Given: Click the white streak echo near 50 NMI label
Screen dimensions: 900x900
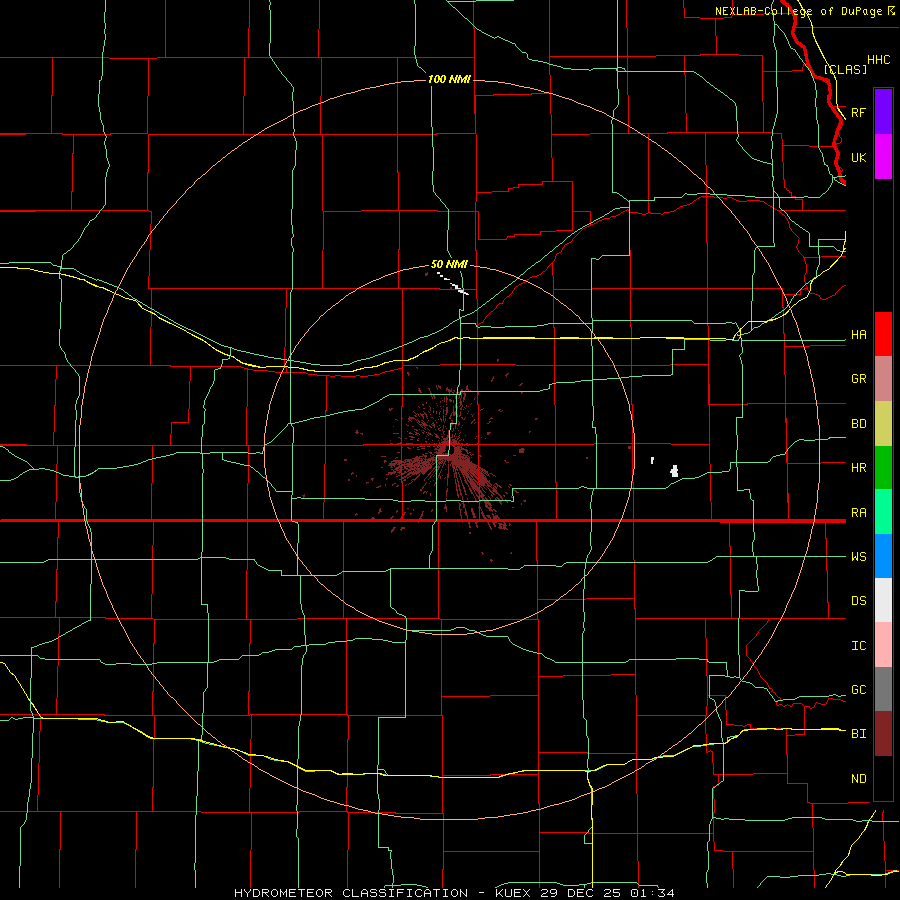Looking at the screenshot, I should pos(454,284).
